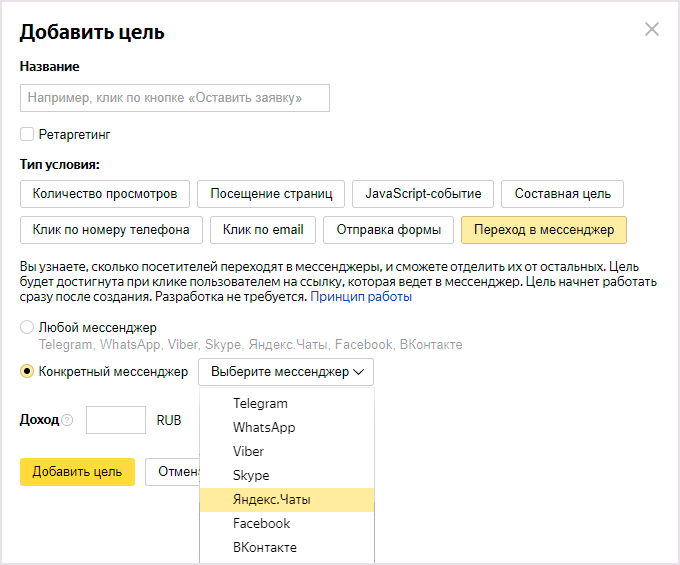The image size is (680, 565).
Task: Select the Конкретный мессенджер radio option
Action: [27, 372]
